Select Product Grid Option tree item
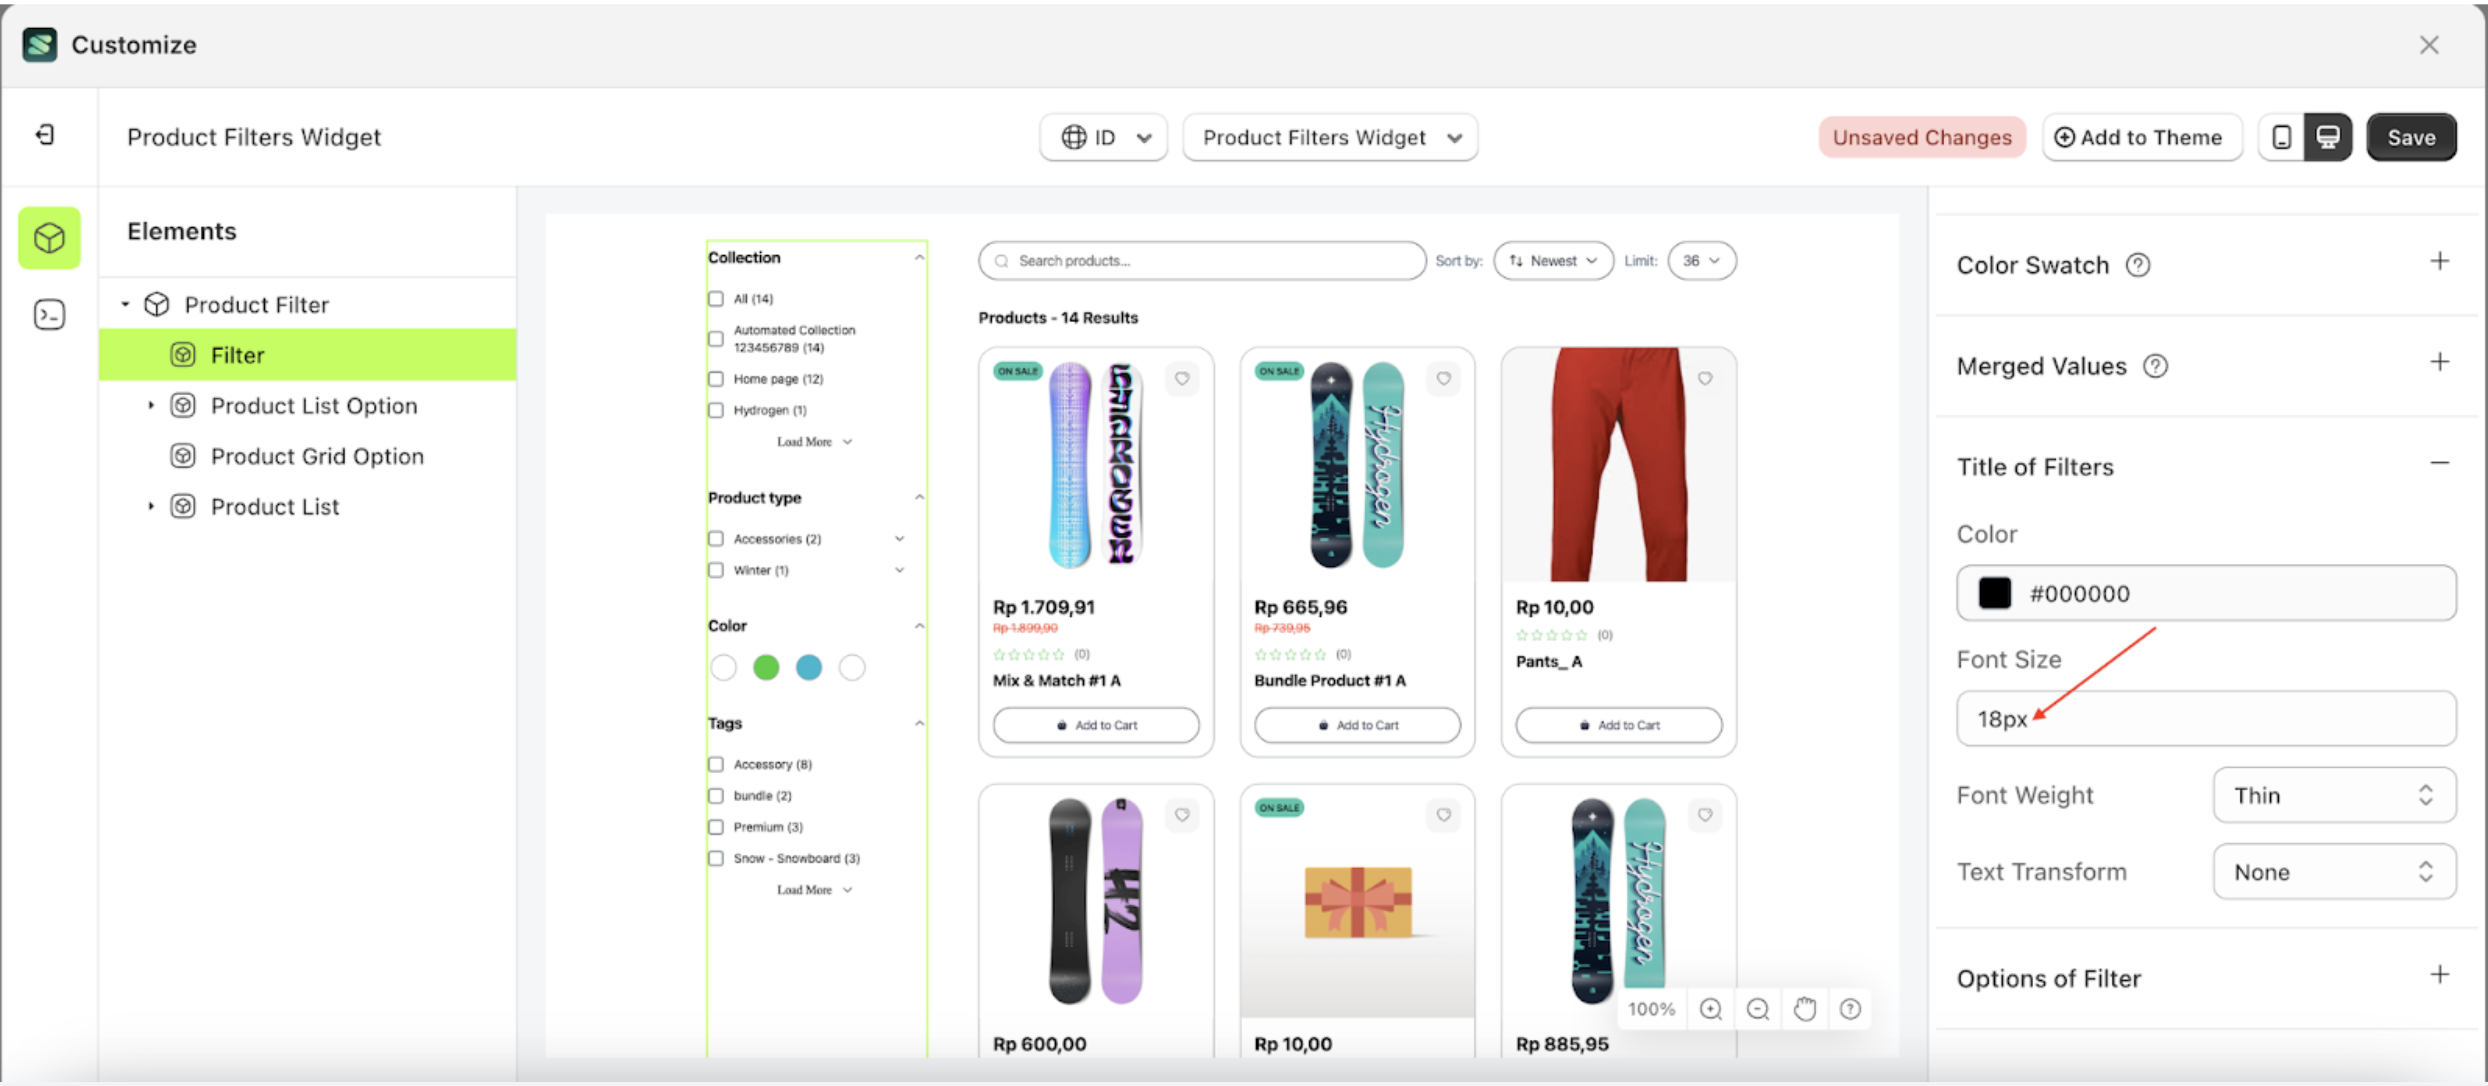Image resolution: width=2488 pixels, height=1086 pixels. tap(317, 456)
